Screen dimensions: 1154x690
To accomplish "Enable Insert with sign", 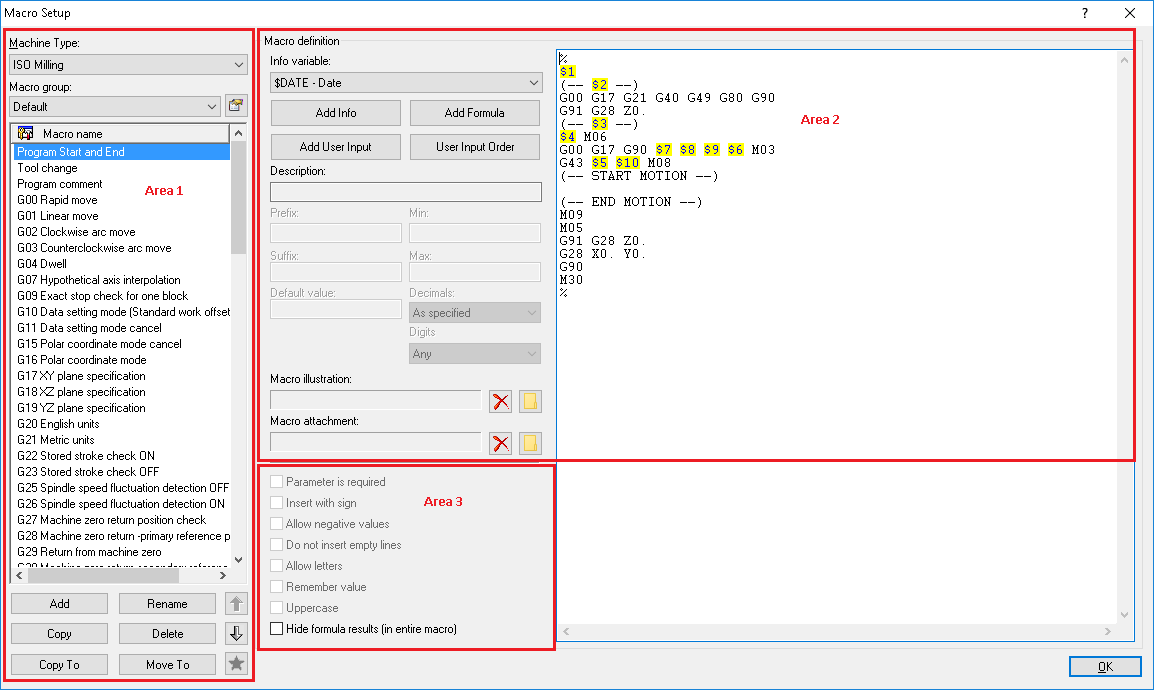I will 276,502.
